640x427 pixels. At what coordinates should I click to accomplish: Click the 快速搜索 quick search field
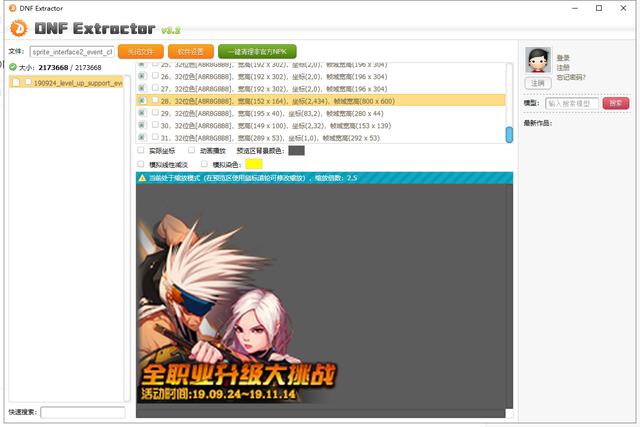pyautogui.click(x=82, y=412)
